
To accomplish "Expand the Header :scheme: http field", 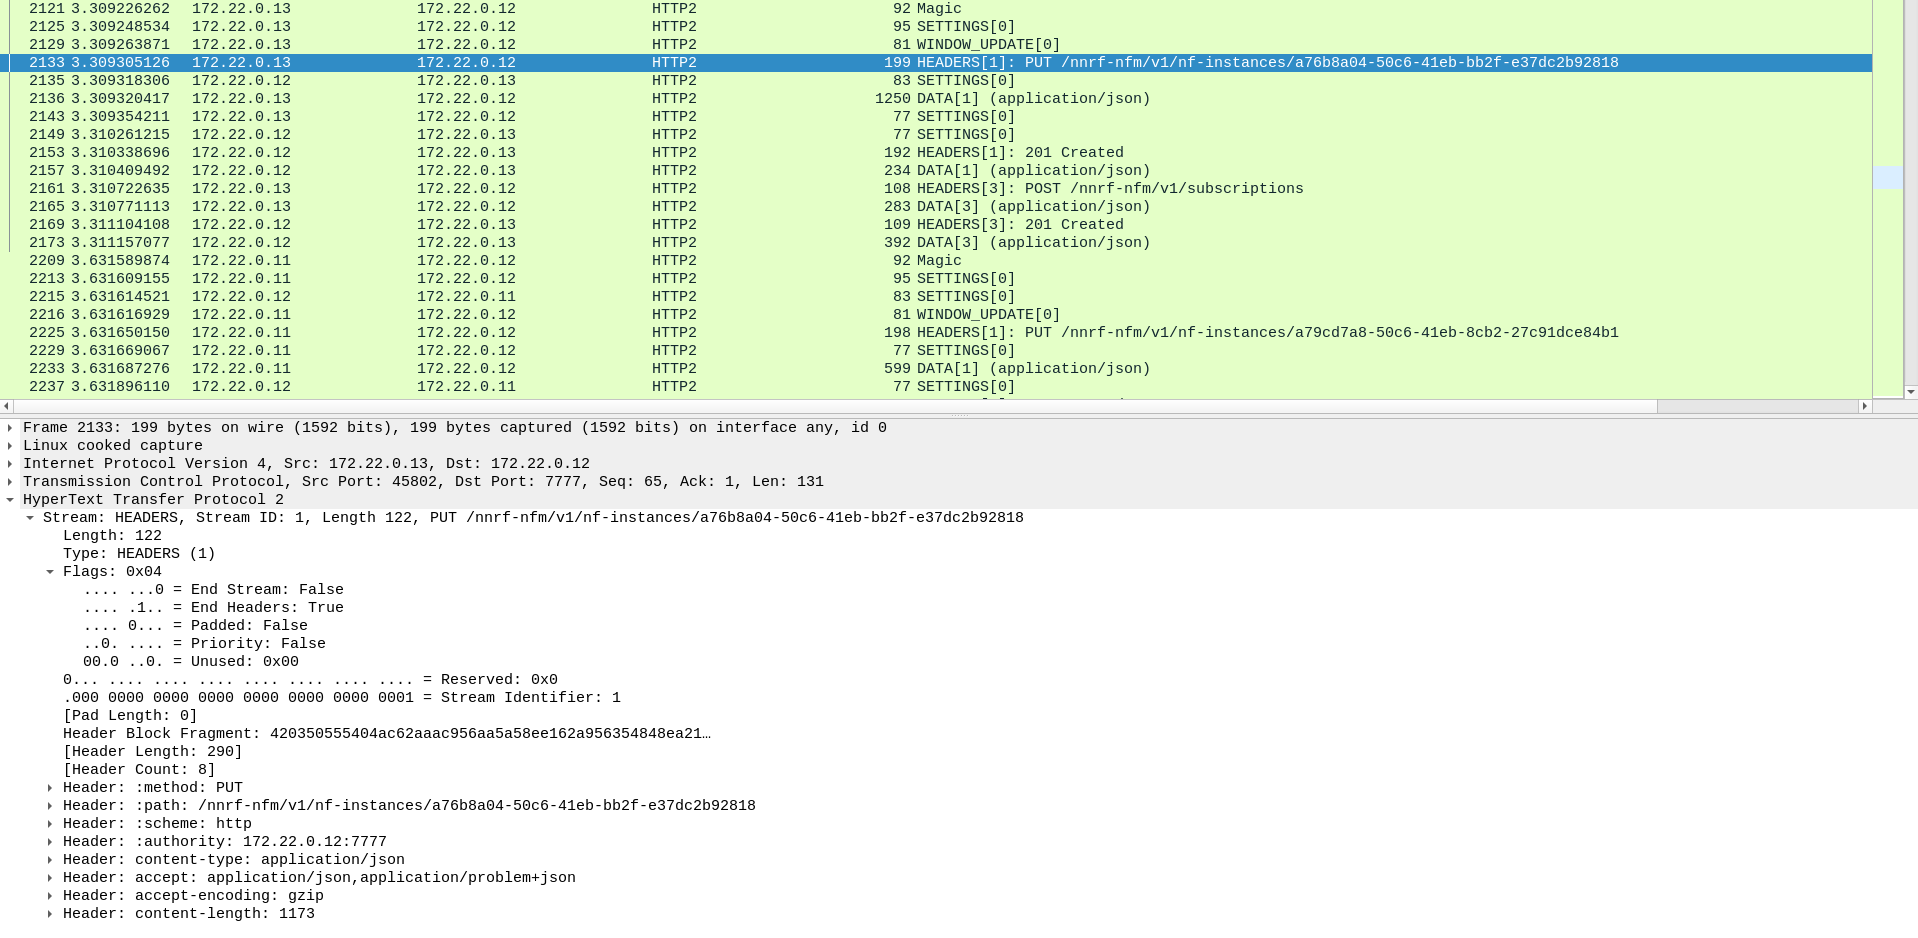I will pos(50,823).
